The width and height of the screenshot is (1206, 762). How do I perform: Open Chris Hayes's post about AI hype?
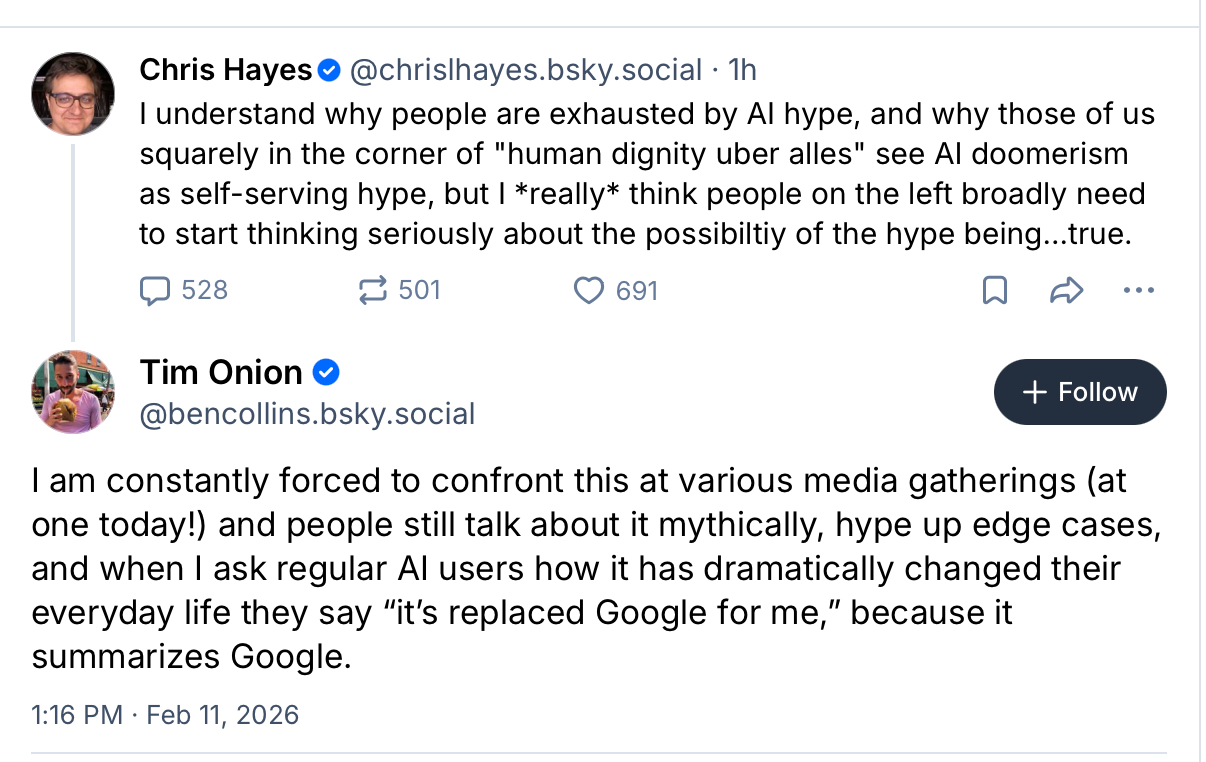pos(647,173)
